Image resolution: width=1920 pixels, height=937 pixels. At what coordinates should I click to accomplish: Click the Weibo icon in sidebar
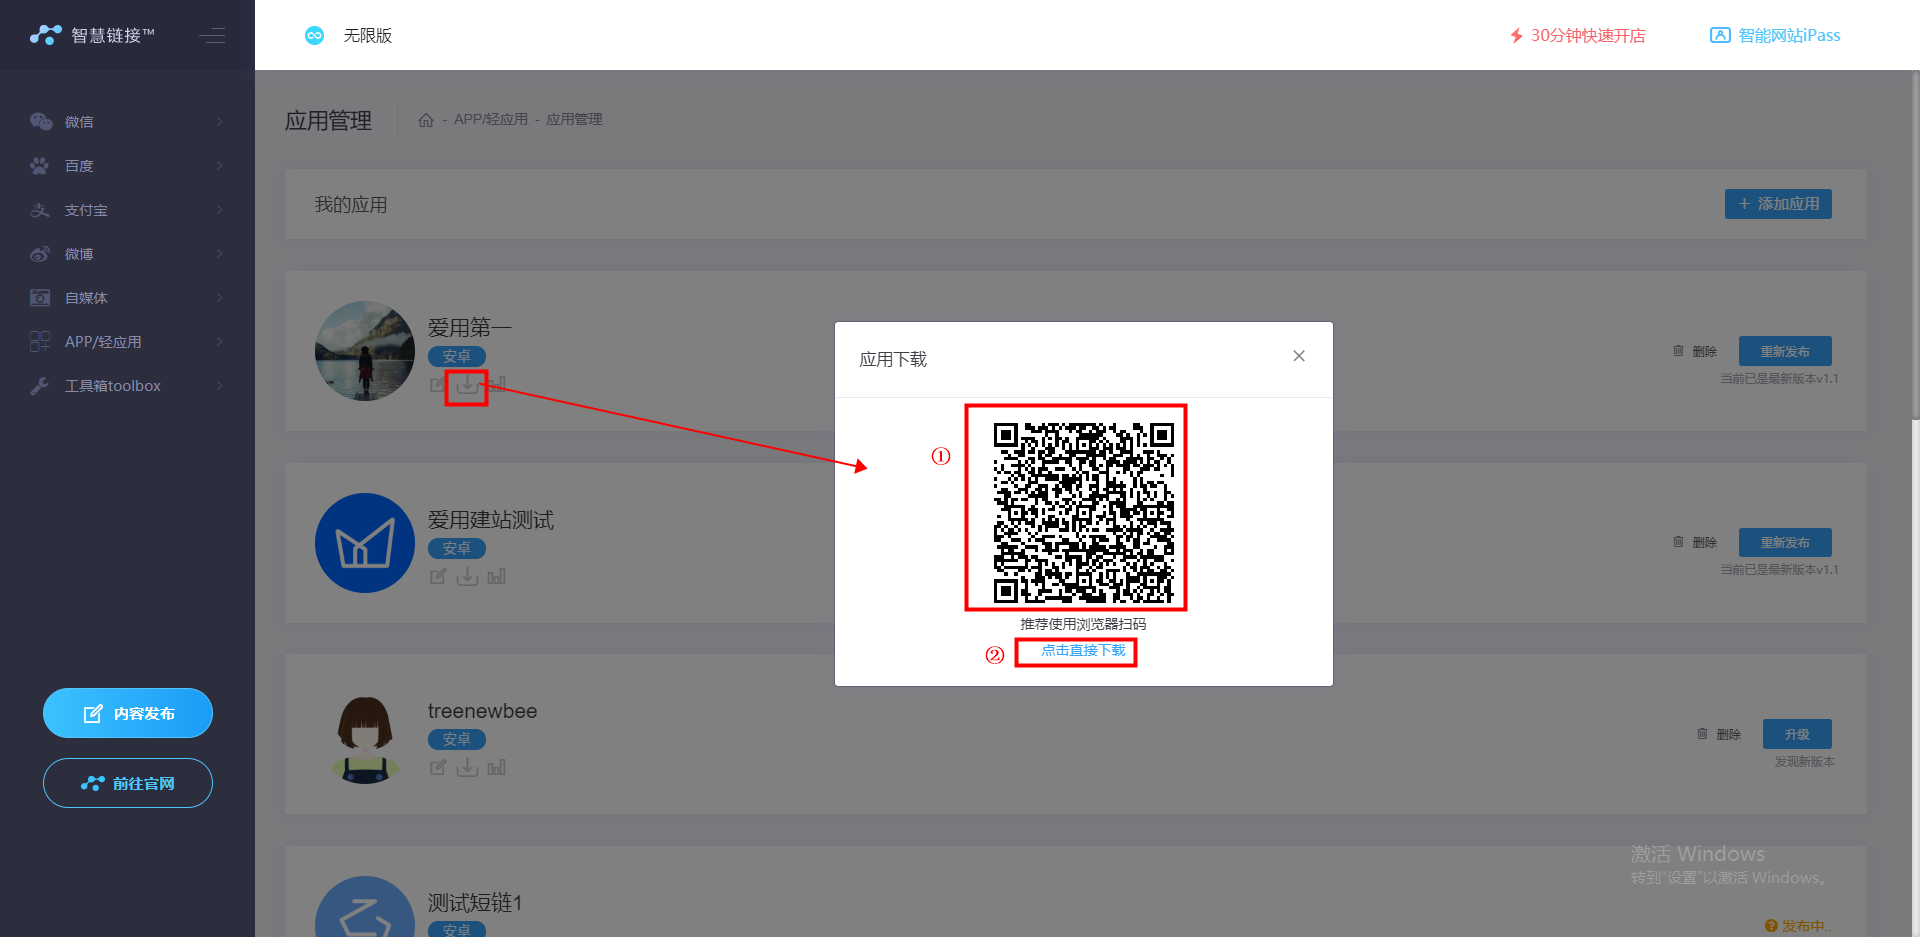pyautogui.click(x=40, y=254)
